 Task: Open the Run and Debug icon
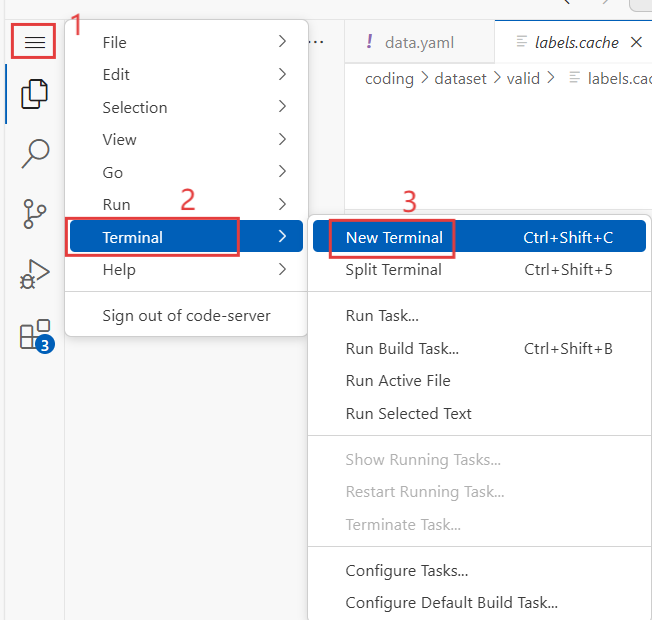[x=35, y=274]
